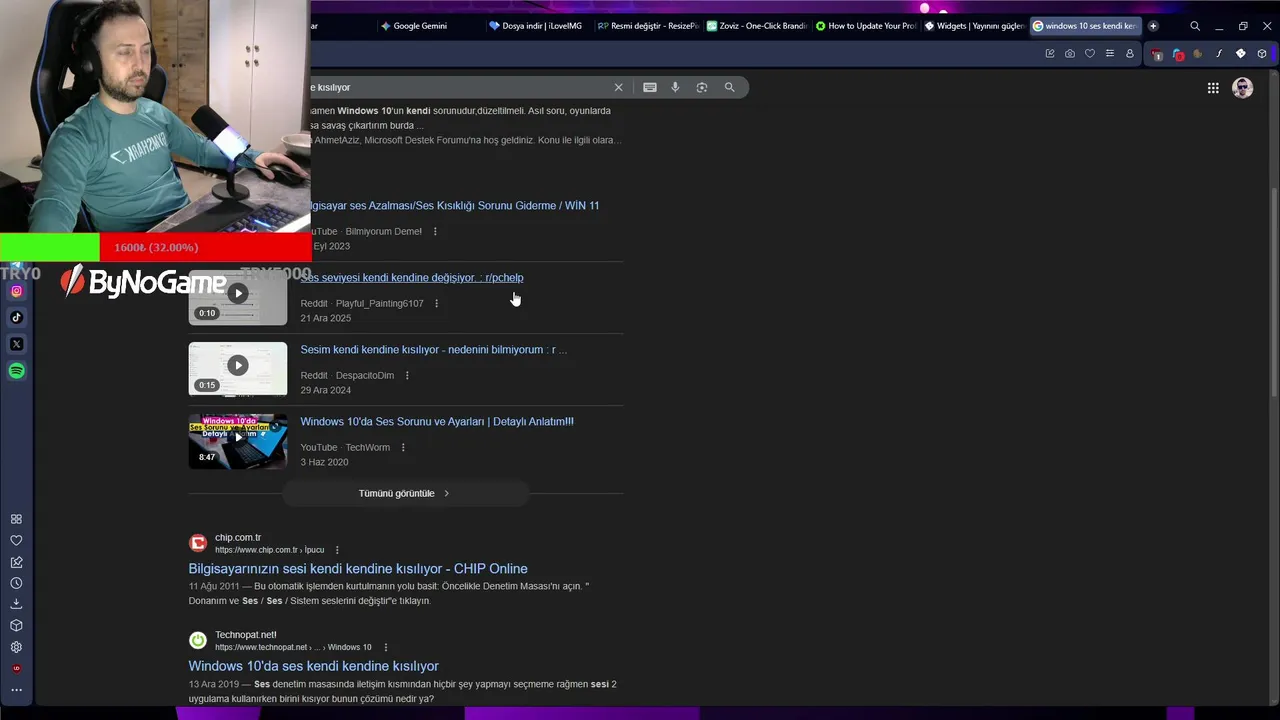This screenshot has width=1280, height=720.
Task: Open TikTok in the sidebar
Action: pyautogui.click(x=16, y=317)
